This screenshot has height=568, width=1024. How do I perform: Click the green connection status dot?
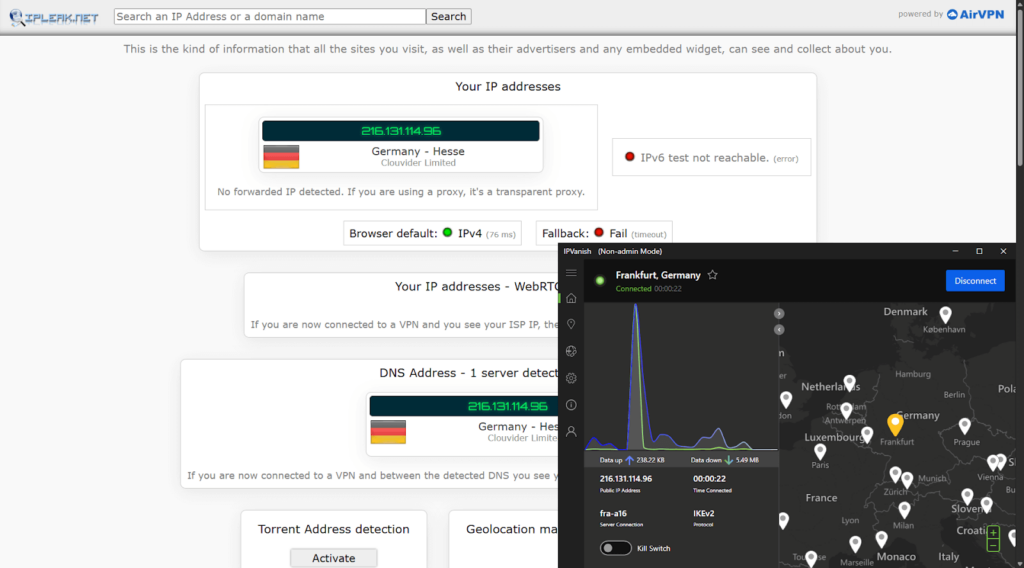click(x=600, y=281)
